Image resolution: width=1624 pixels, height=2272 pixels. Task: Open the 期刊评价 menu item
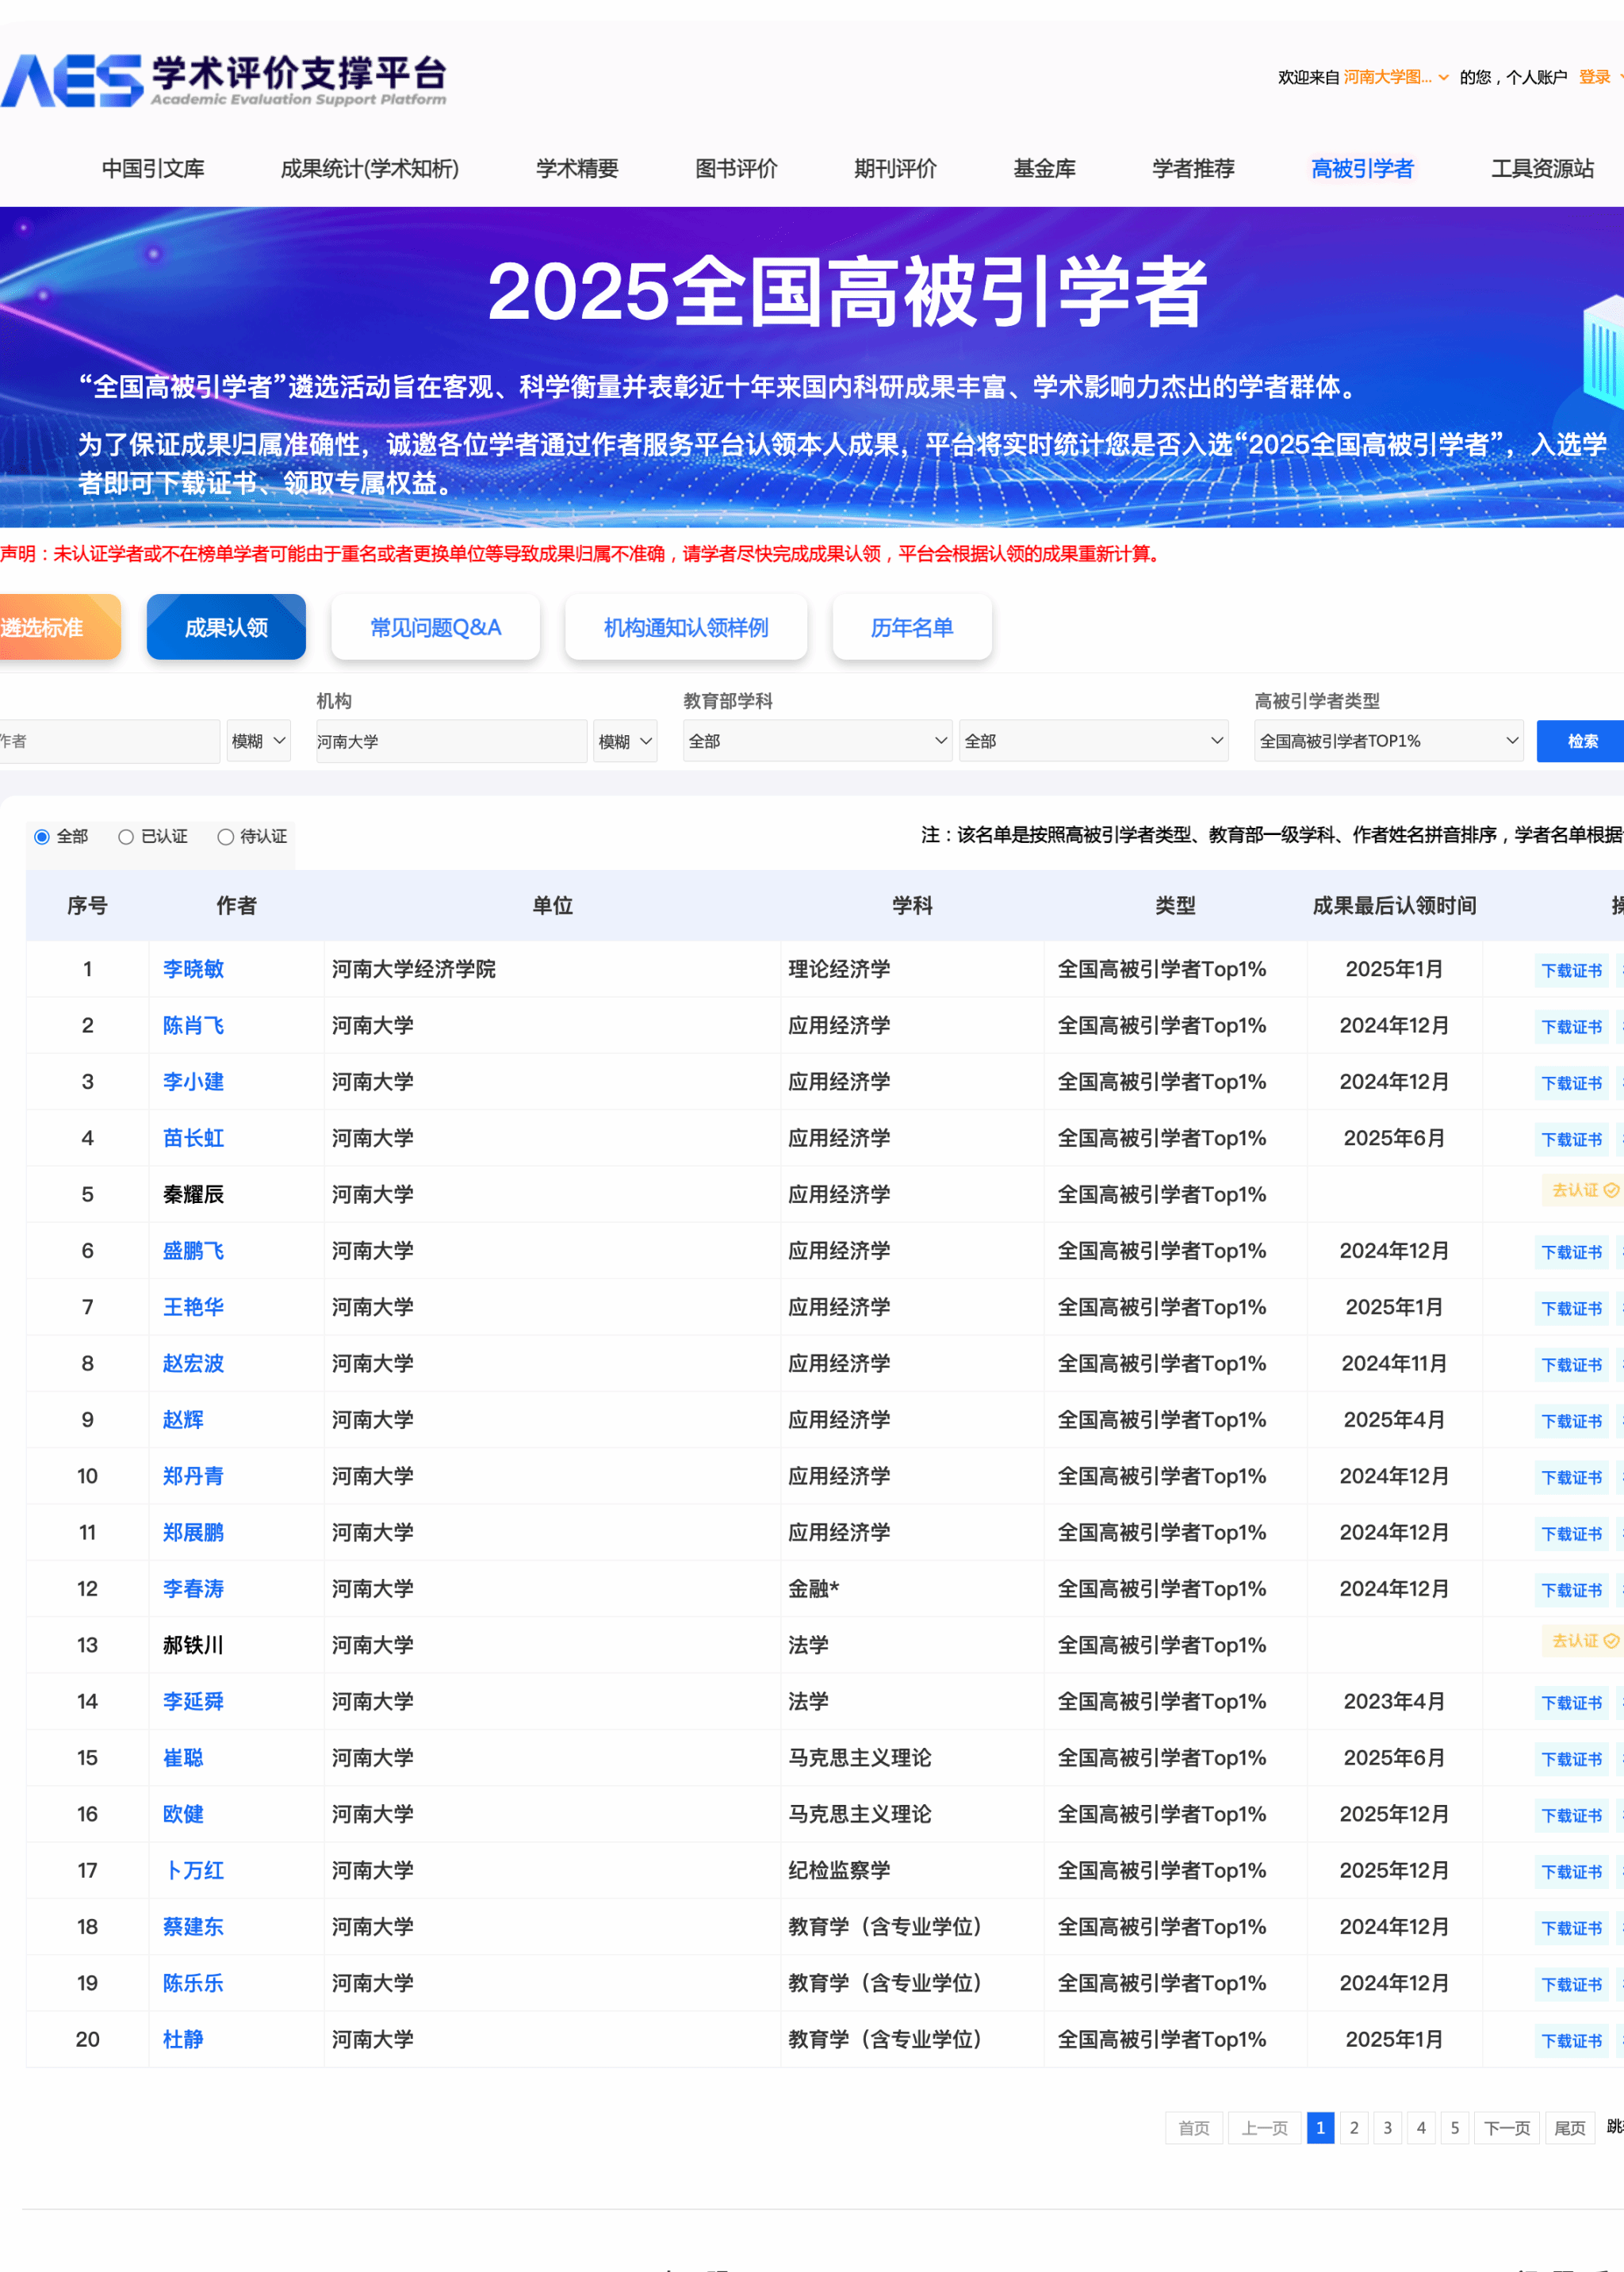pos(895,168)
